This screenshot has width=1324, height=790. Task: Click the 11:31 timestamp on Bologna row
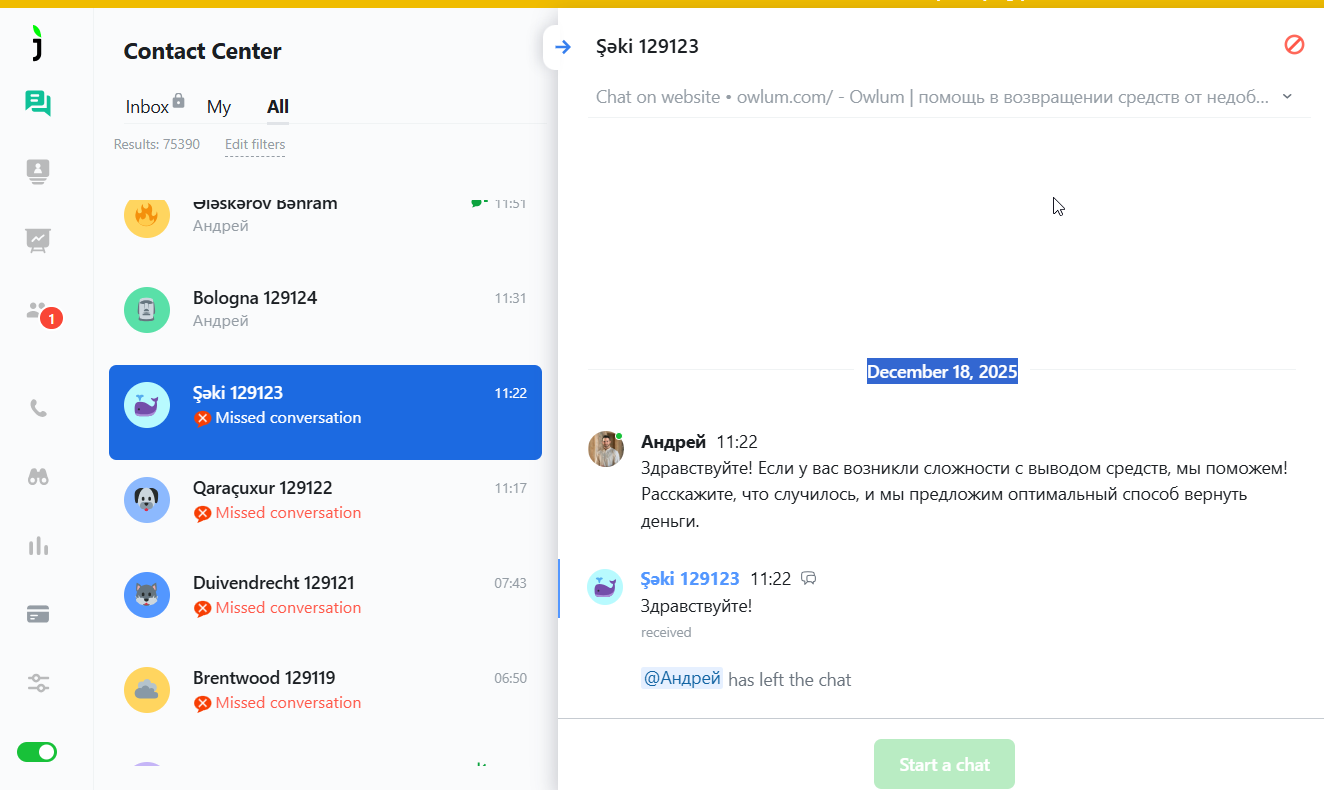(x=510, y=298)
